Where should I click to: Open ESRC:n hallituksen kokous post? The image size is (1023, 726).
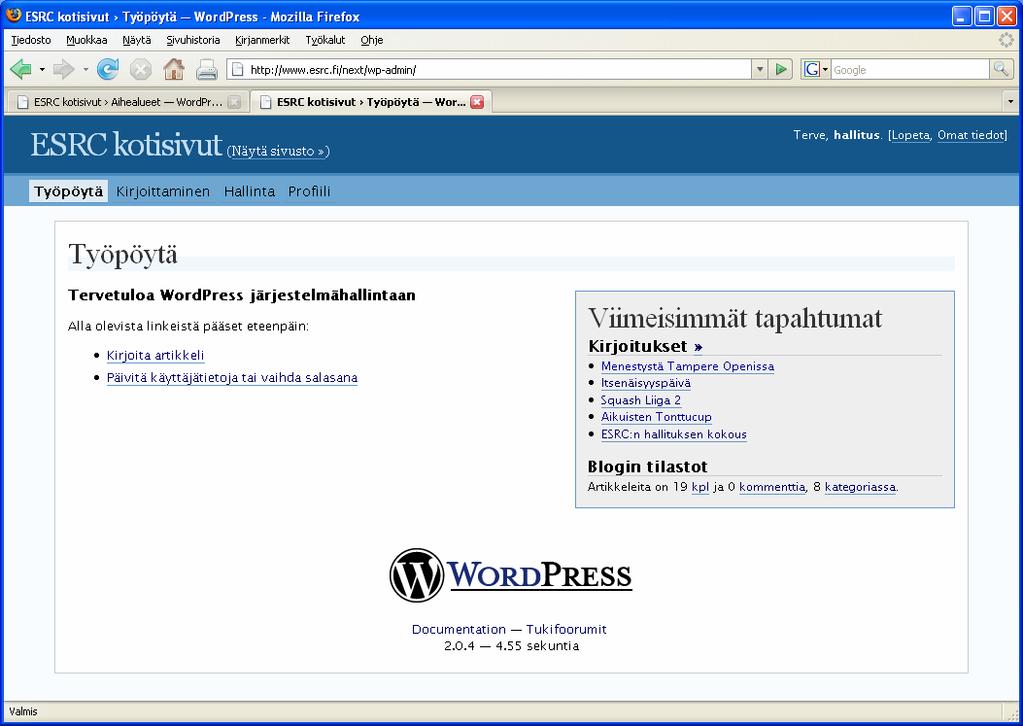[x=674, y=434]
